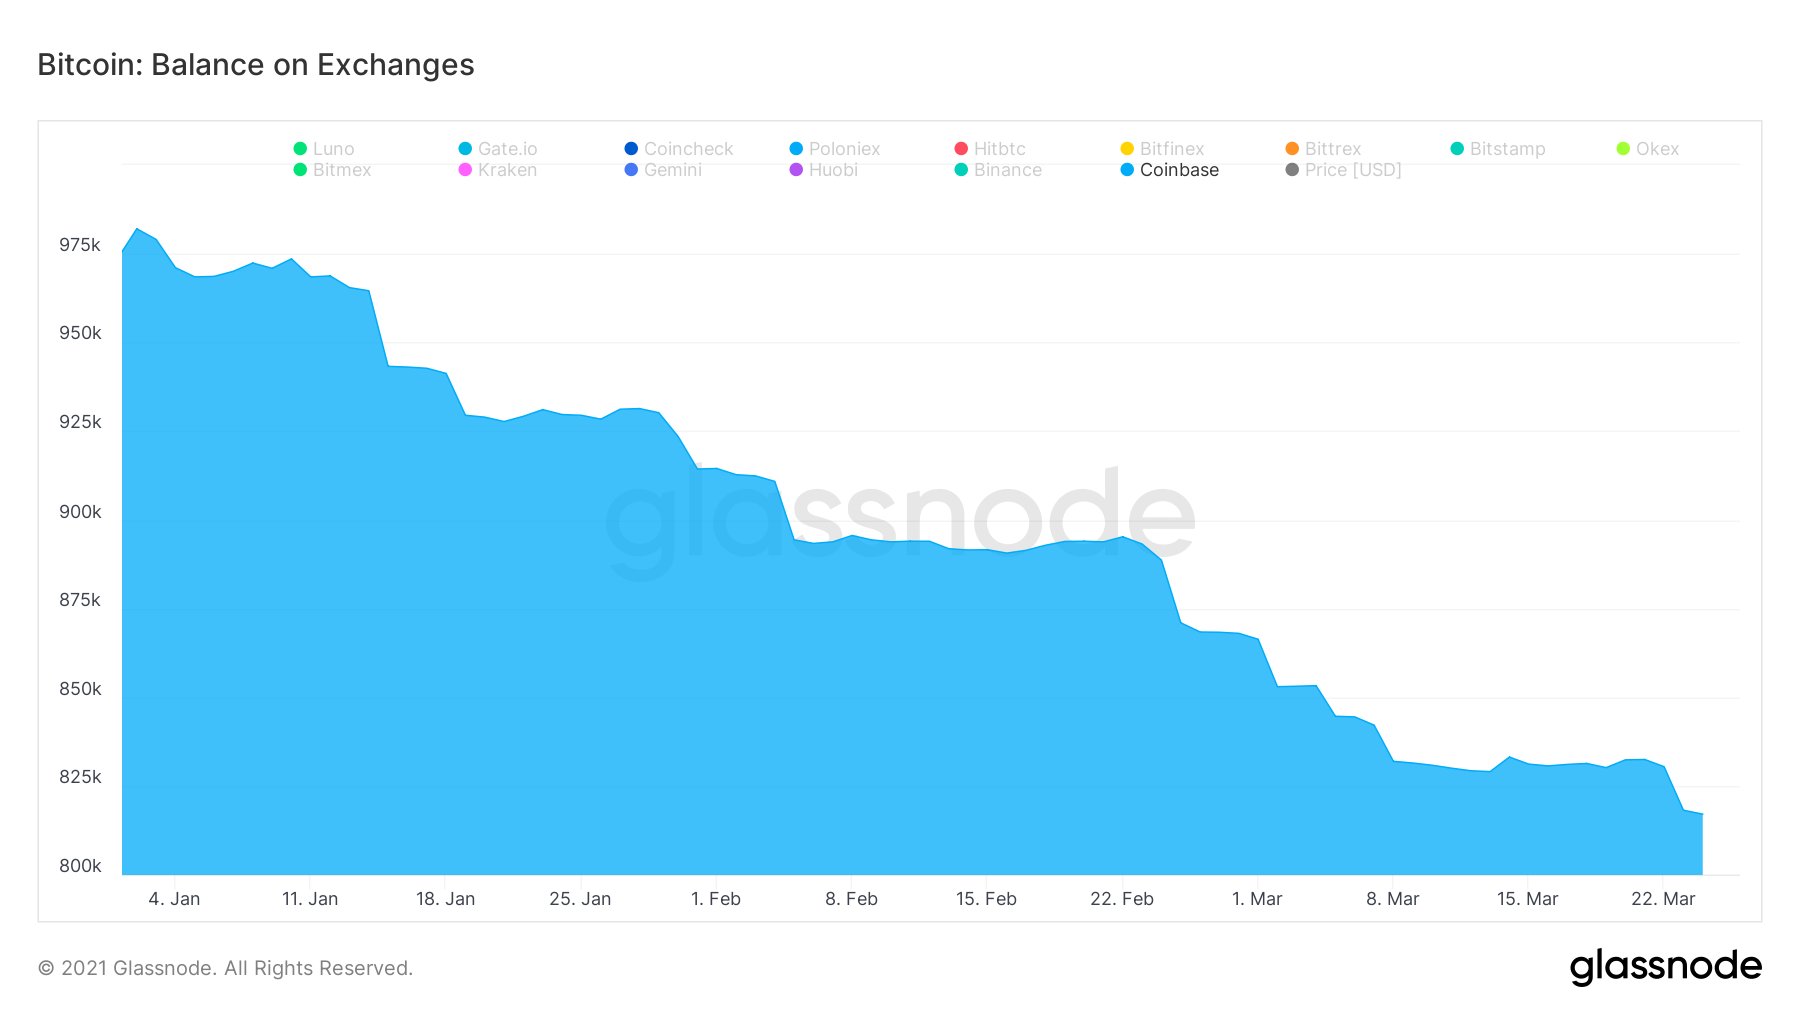This screenshot has height=1013, width=1800.
Task: Toggle Coincheck series visibility
Action: tap(679, 149)
